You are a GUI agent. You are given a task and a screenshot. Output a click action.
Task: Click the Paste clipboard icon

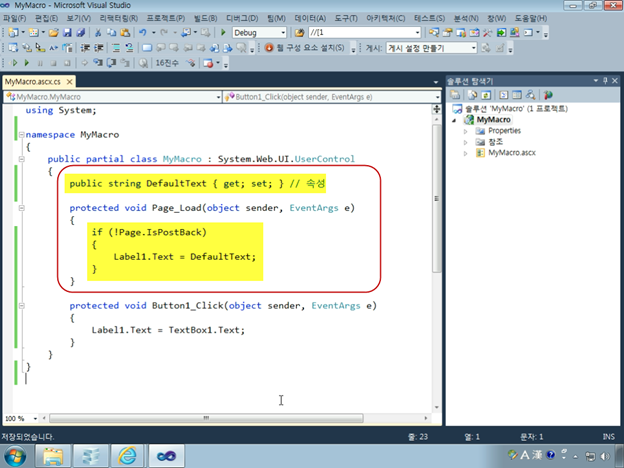pyautogui.click(x=125, y=33)
